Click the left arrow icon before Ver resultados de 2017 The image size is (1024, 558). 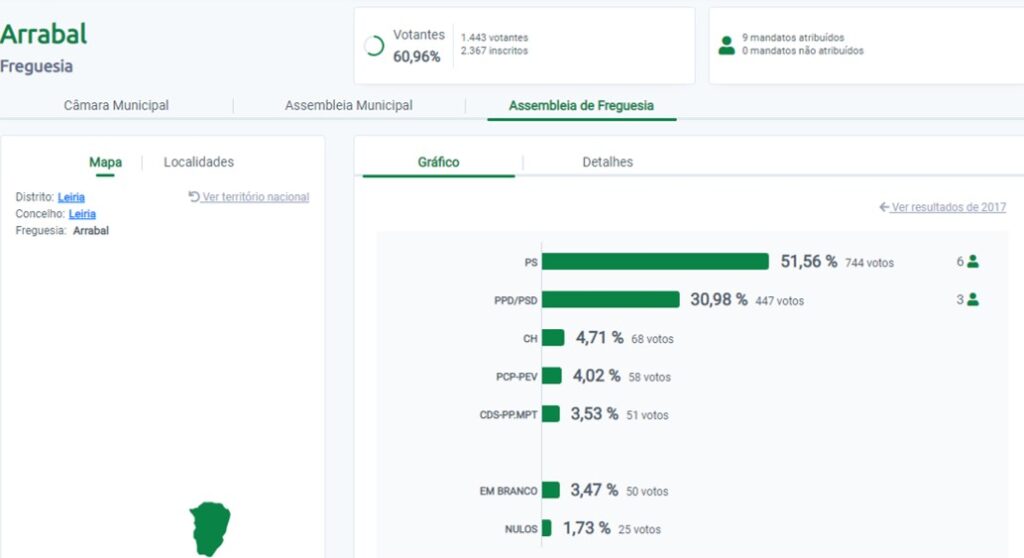(x=884, y=207)
